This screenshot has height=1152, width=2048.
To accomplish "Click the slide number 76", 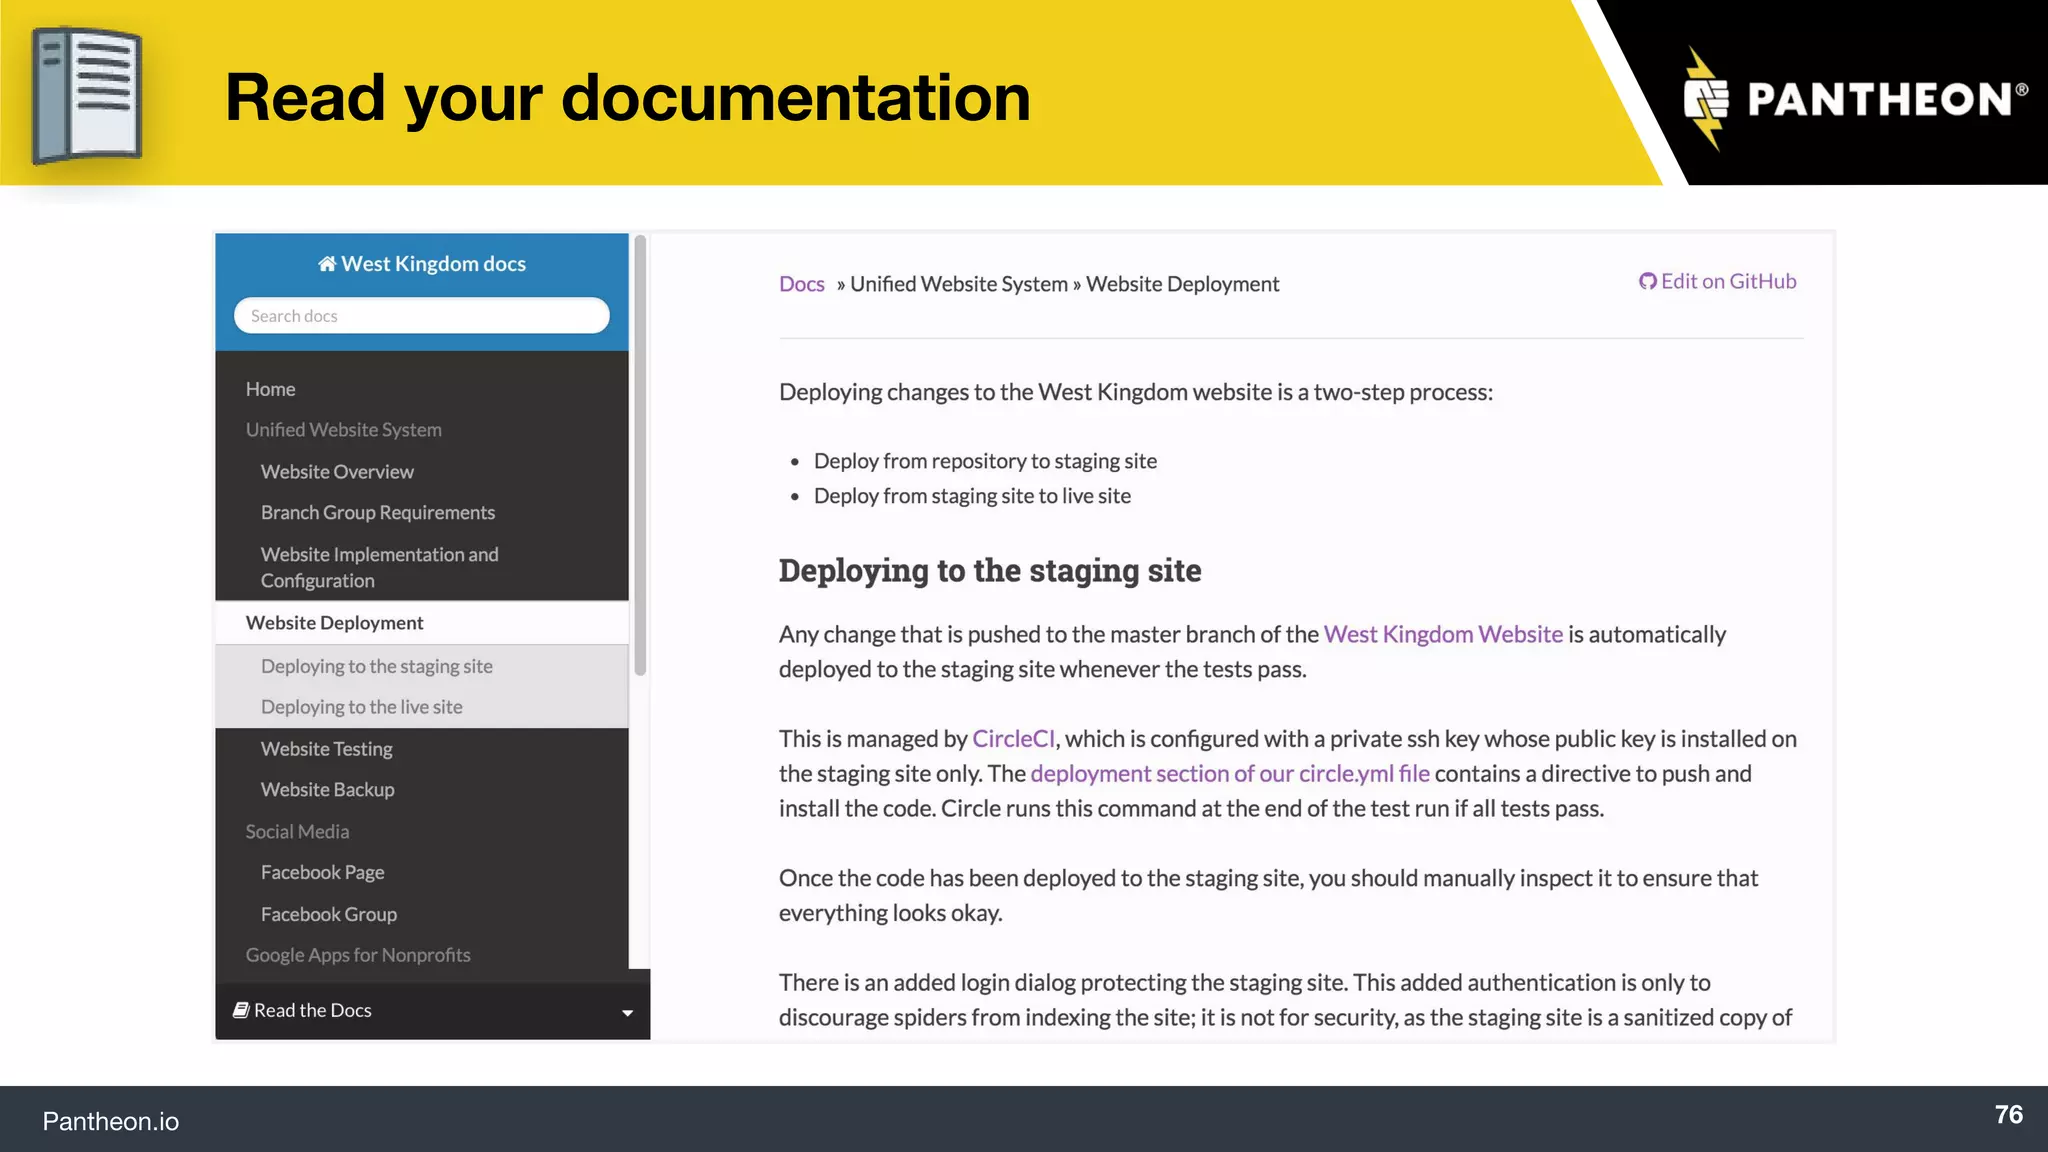I will coord(2008,1115).
